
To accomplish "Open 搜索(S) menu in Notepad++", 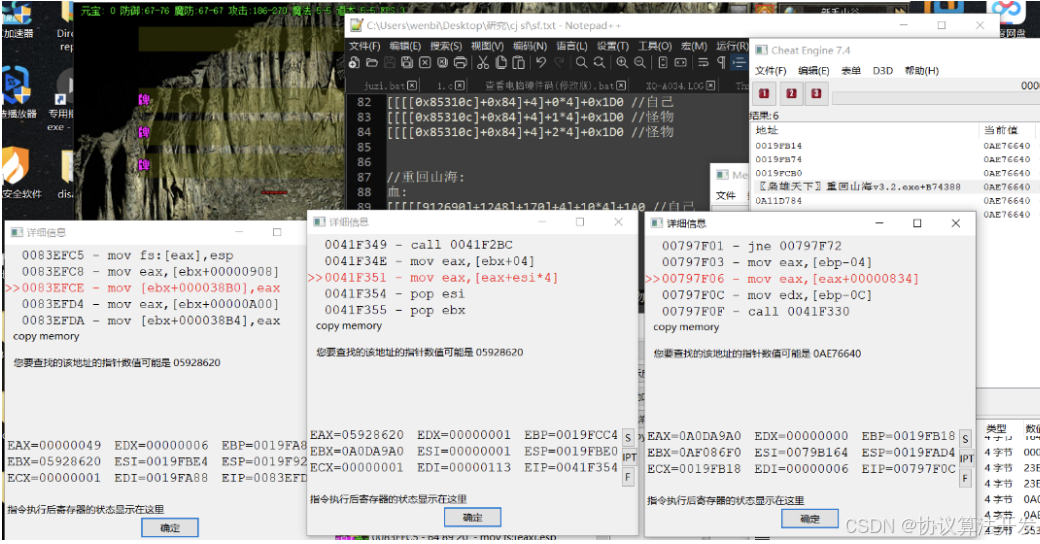I will coord(446,46).
